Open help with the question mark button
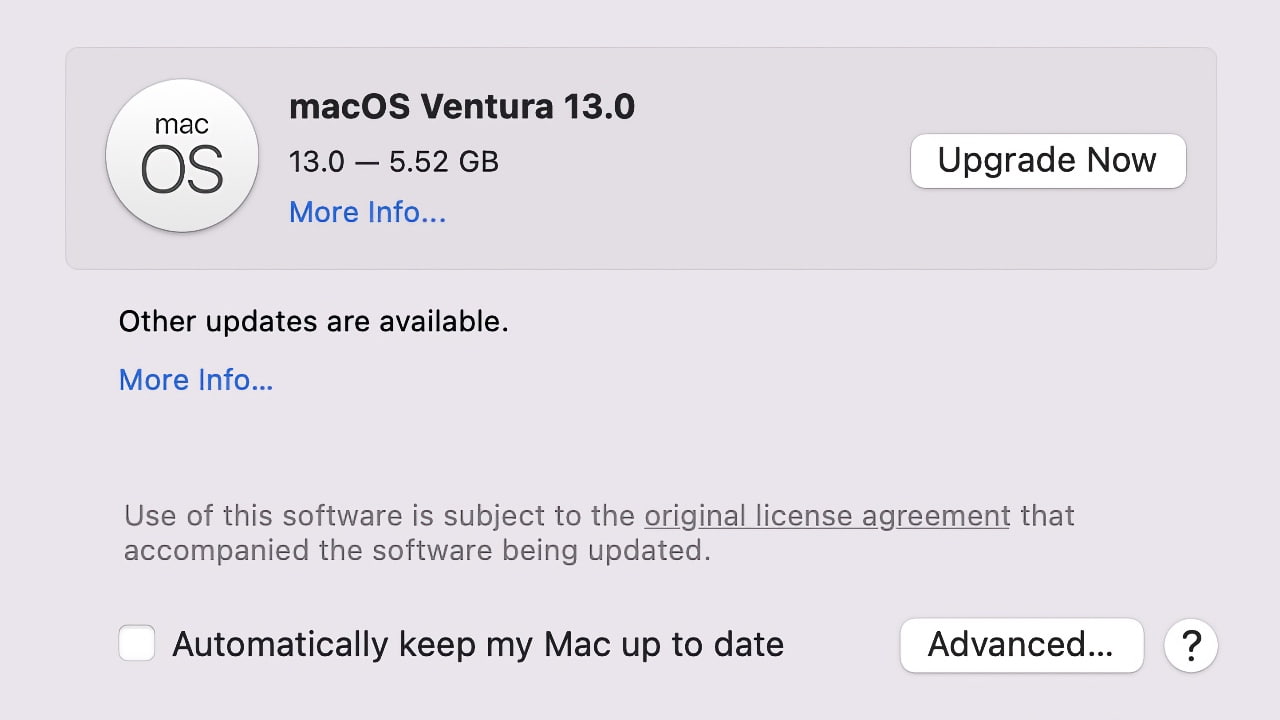This screenshot has width=1280, height=720. coord(1191,646)
